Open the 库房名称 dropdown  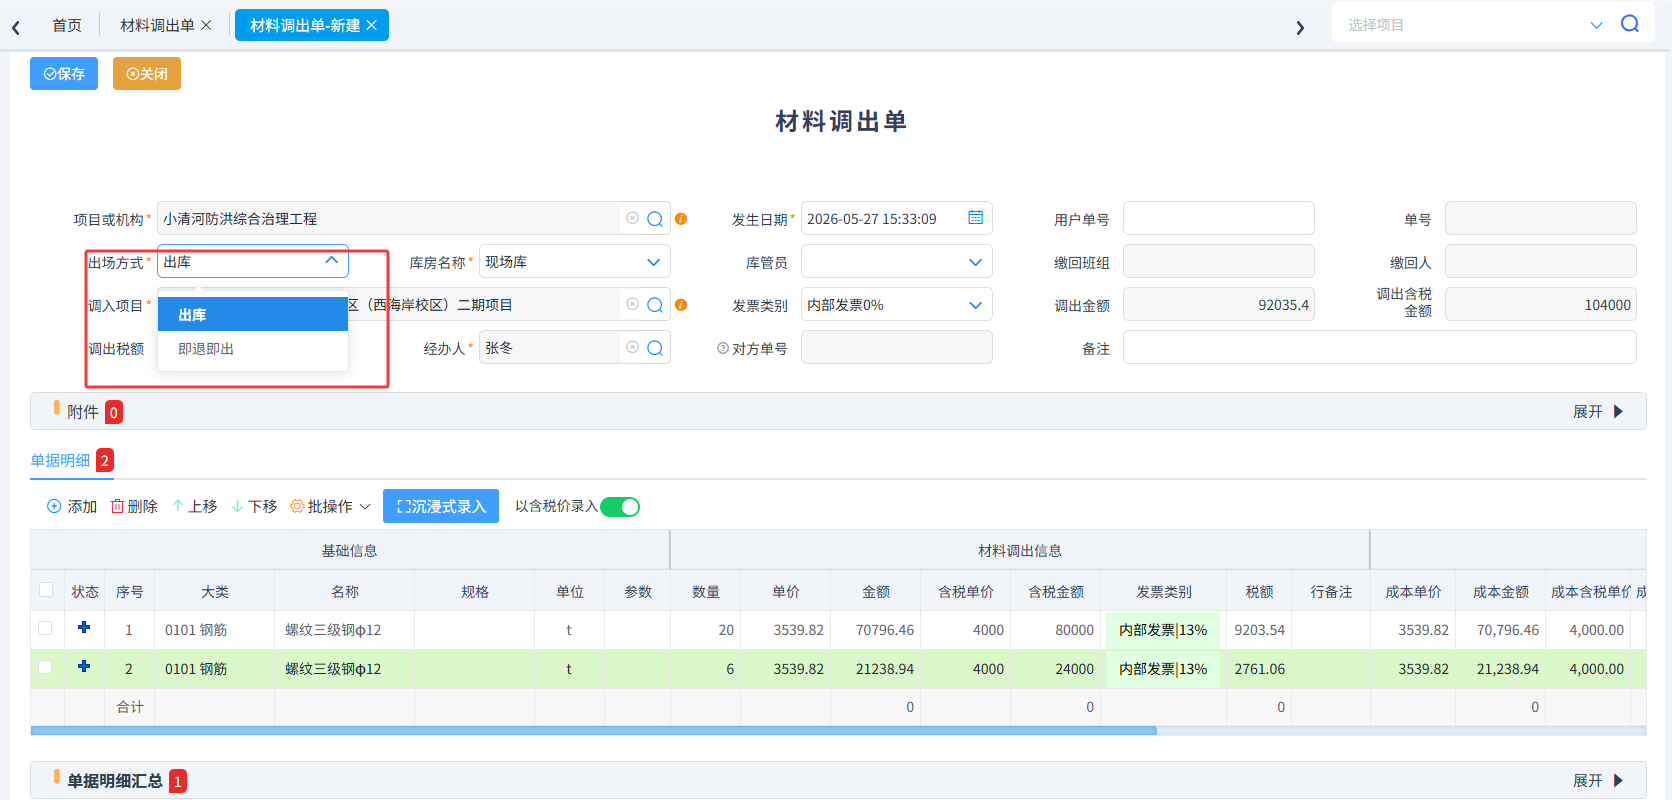click(x=653, y=262)
